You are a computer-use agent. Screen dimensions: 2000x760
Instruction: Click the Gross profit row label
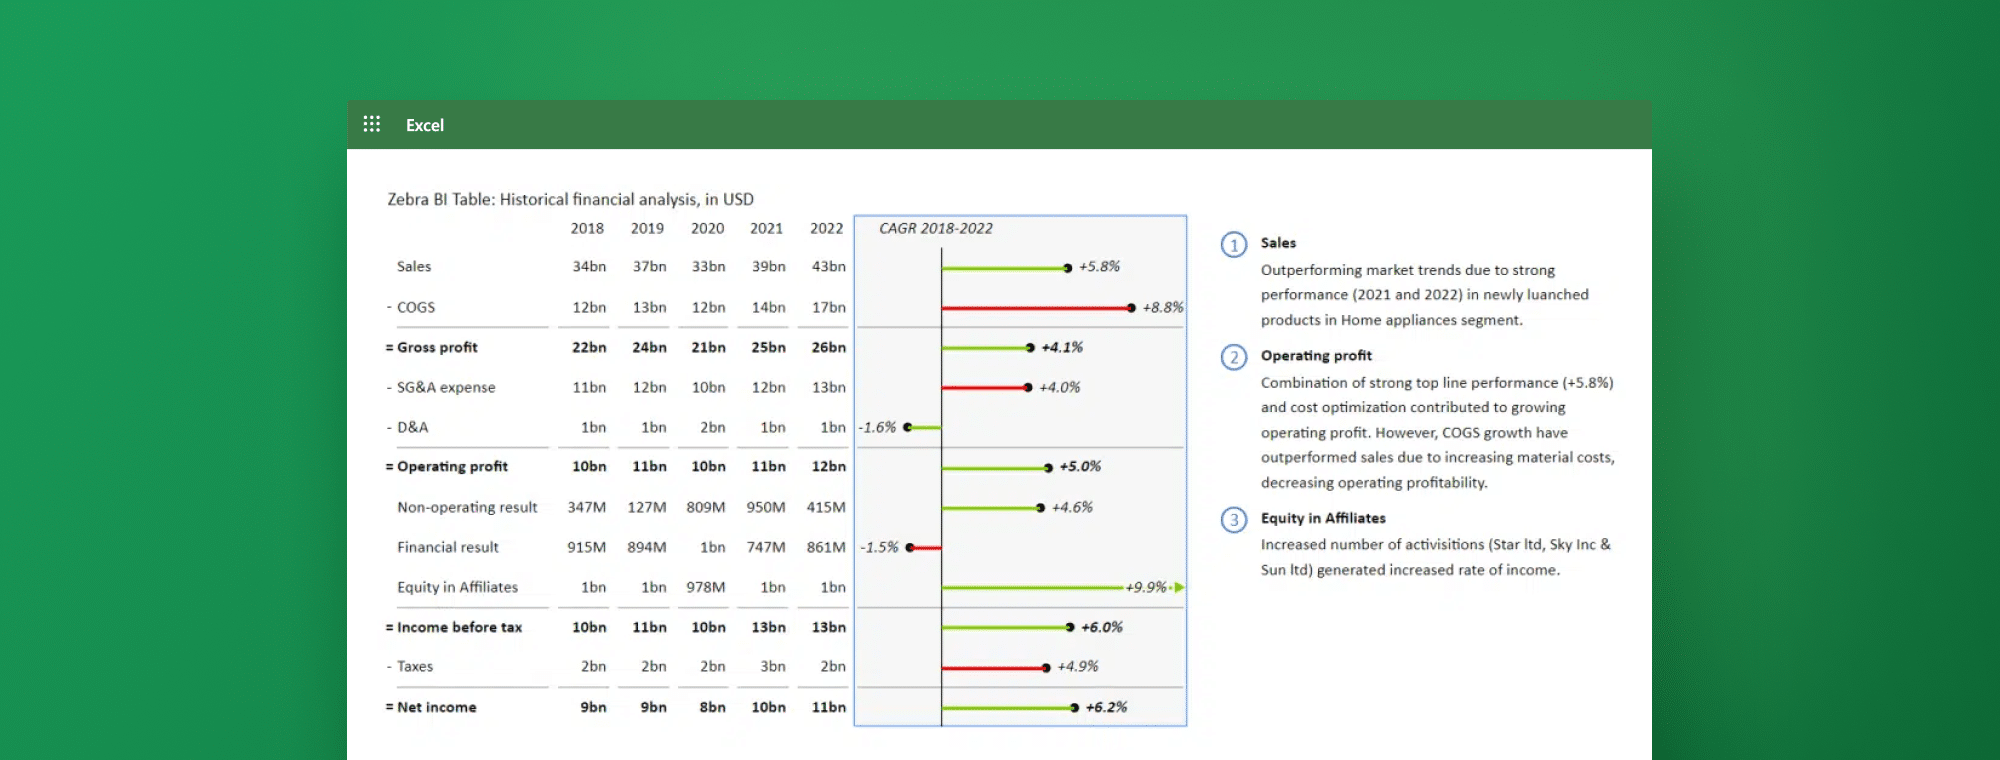(x=437, y=347)
